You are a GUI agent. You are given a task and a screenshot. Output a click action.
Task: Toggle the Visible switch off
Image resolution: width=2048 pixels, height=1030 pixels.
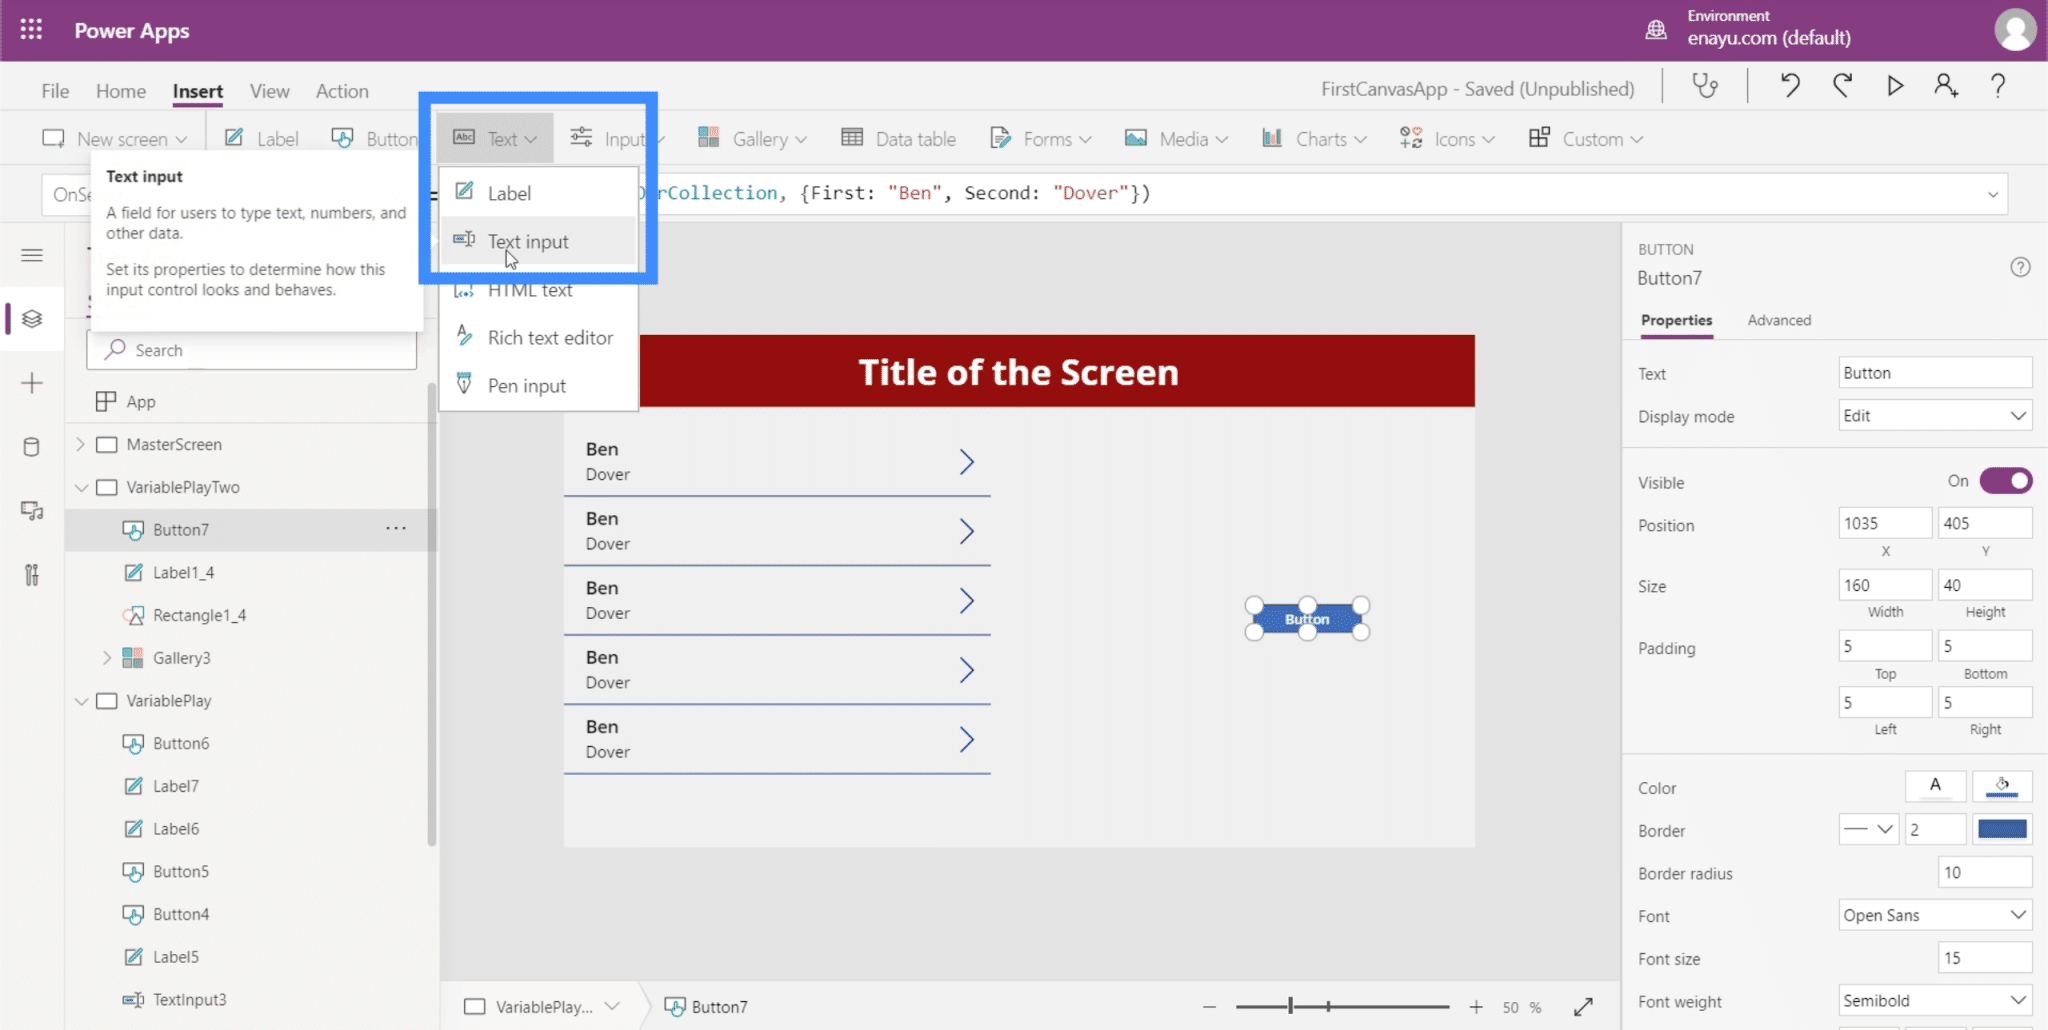pyautogui.click(x=2006, y=481)
